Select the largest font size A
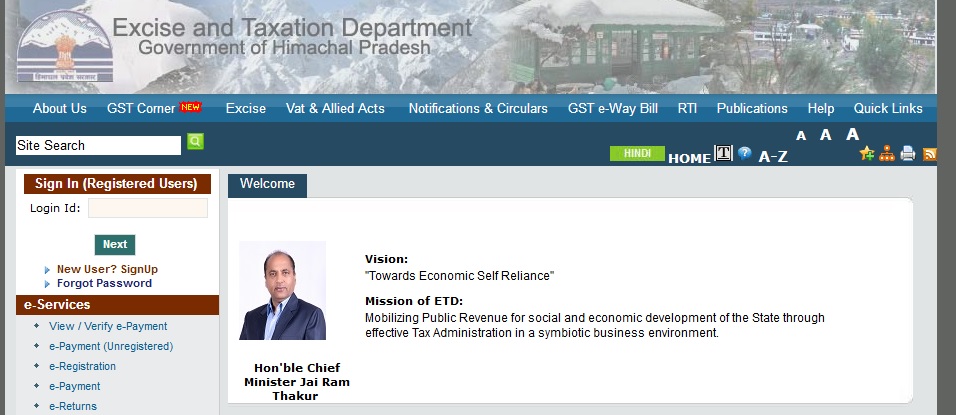This screenshot has height=415, width=968. (x=853, y=134)
